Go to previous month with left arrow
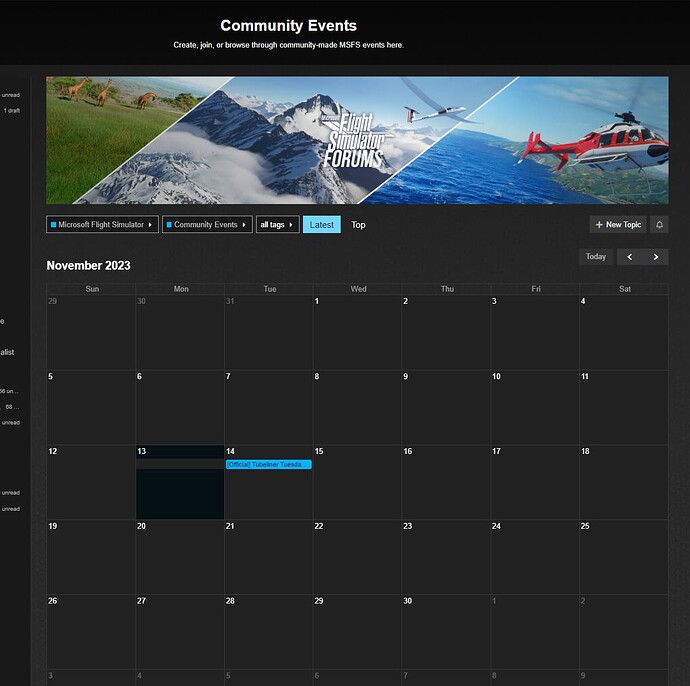 pyautogui.click(x=630, y=257)
